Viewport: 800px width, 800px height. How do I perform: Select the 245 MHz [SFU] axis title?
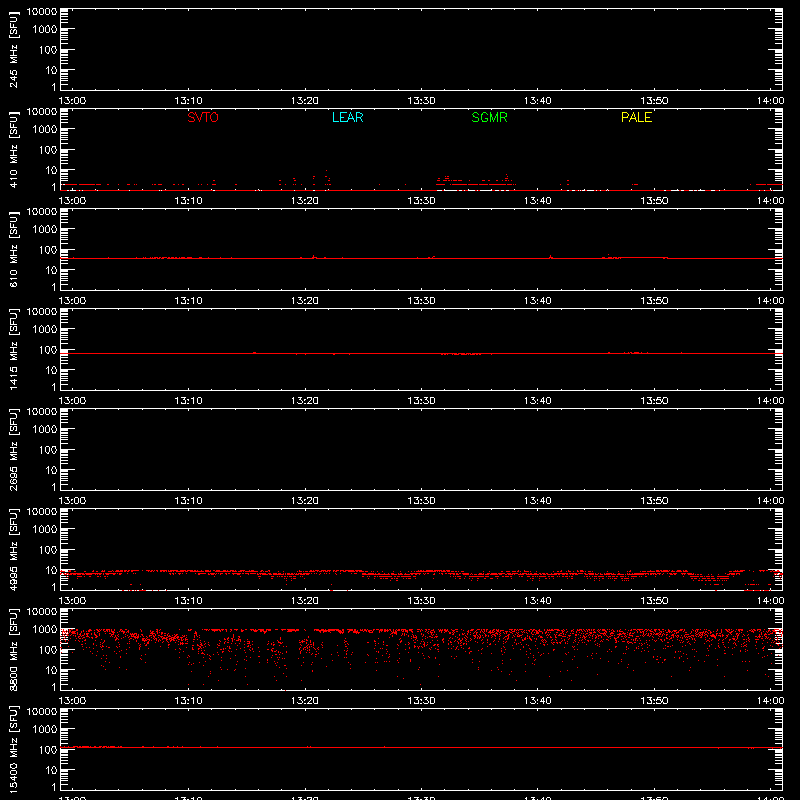[14, 50]
